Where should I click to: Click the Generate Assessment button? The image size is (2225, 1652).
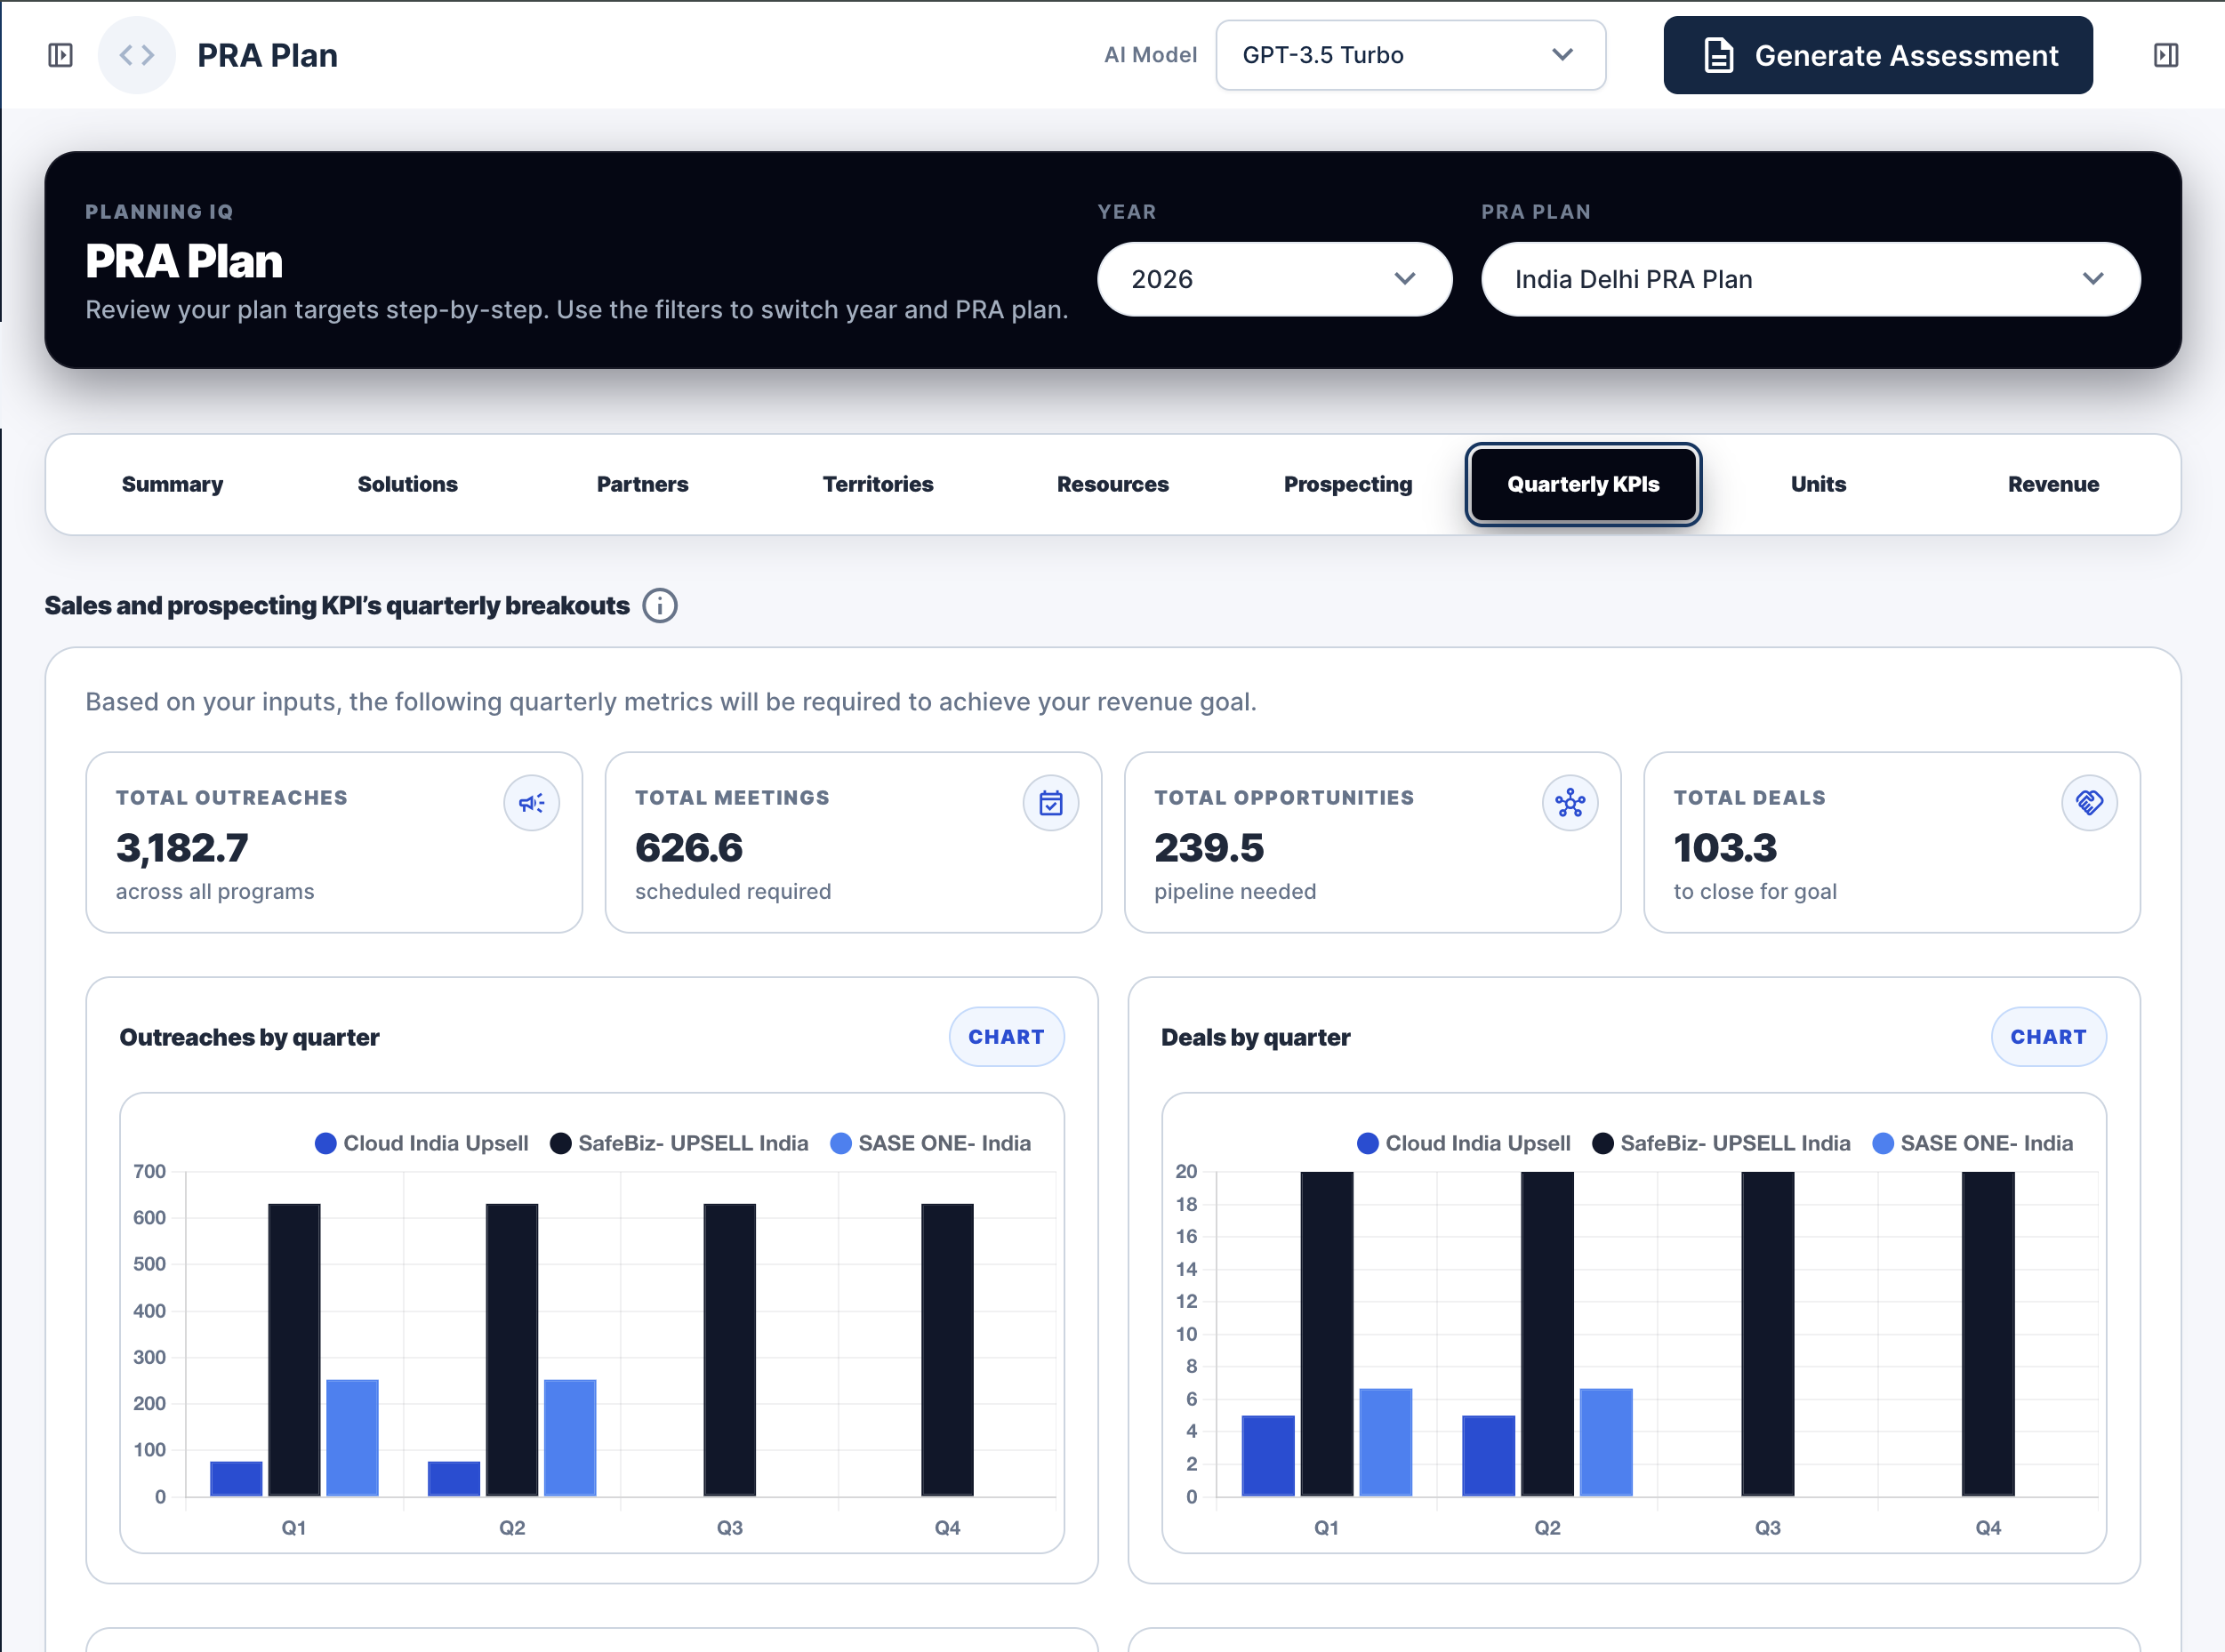(1877, 55)
